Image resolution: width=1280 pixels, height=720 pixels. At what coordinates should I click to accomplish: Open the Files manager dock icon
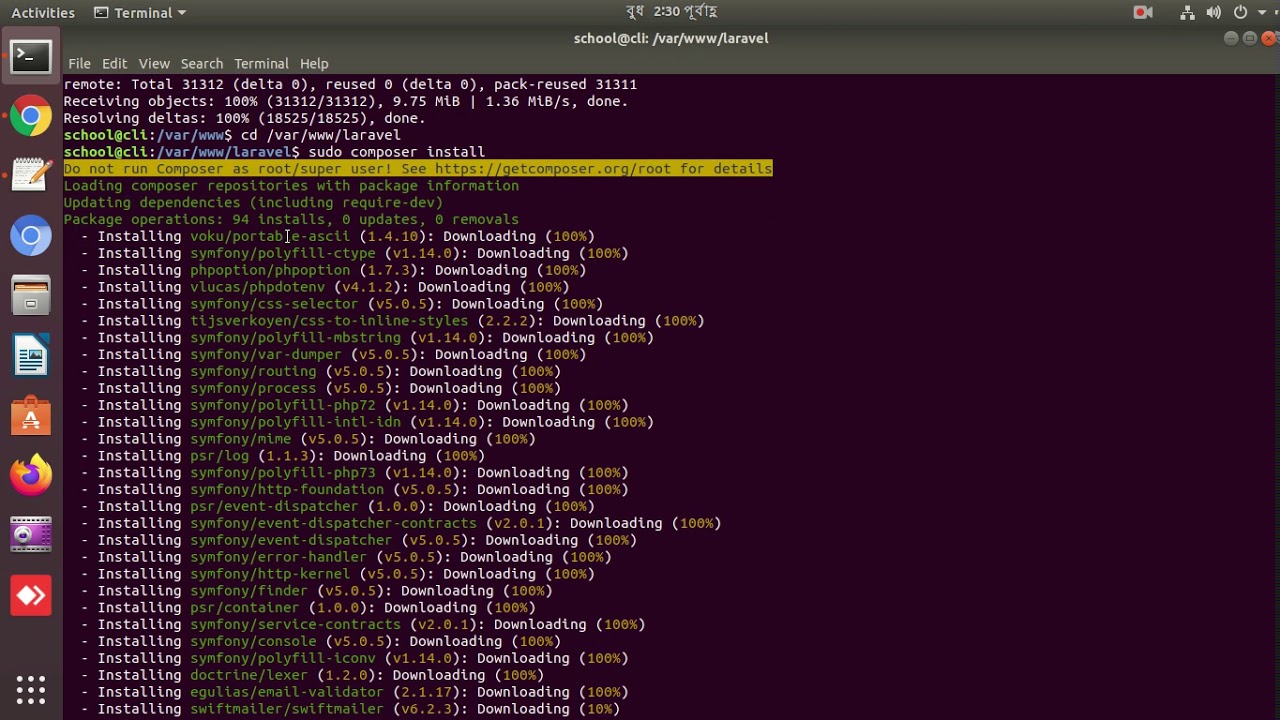click(x=31, y=296)
